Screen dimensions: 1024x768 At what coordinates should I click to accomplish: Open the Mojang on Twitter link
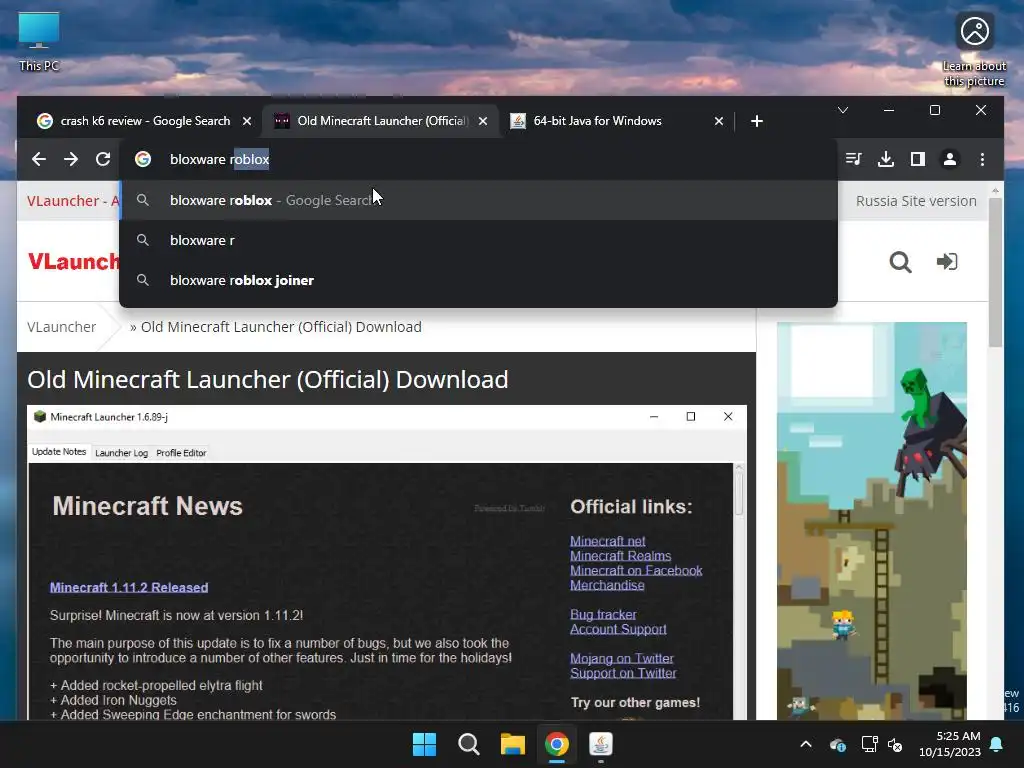tap(622, 659)
